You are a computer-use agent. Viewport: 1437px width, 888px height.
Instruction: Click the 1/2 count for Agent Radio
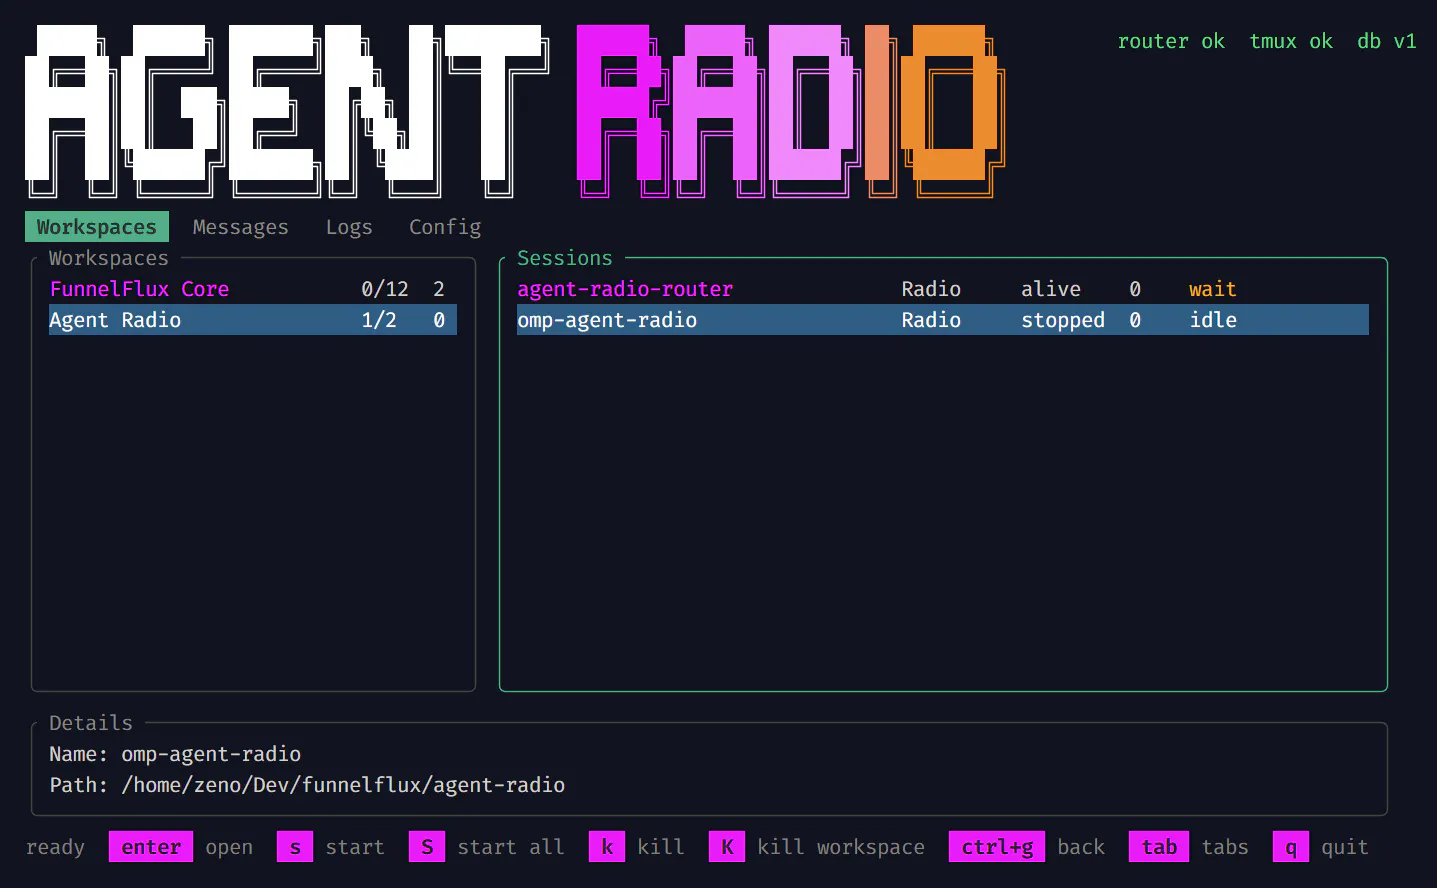pos(379,320)
